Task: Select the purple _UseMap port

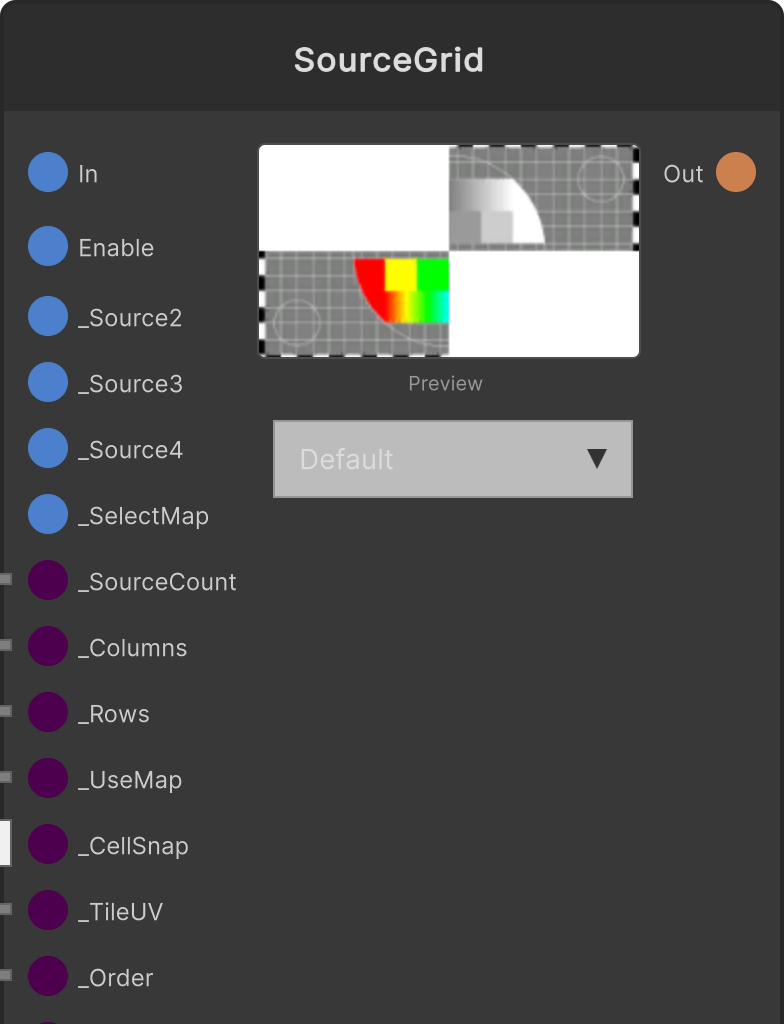Action: (x=48, y=778)
